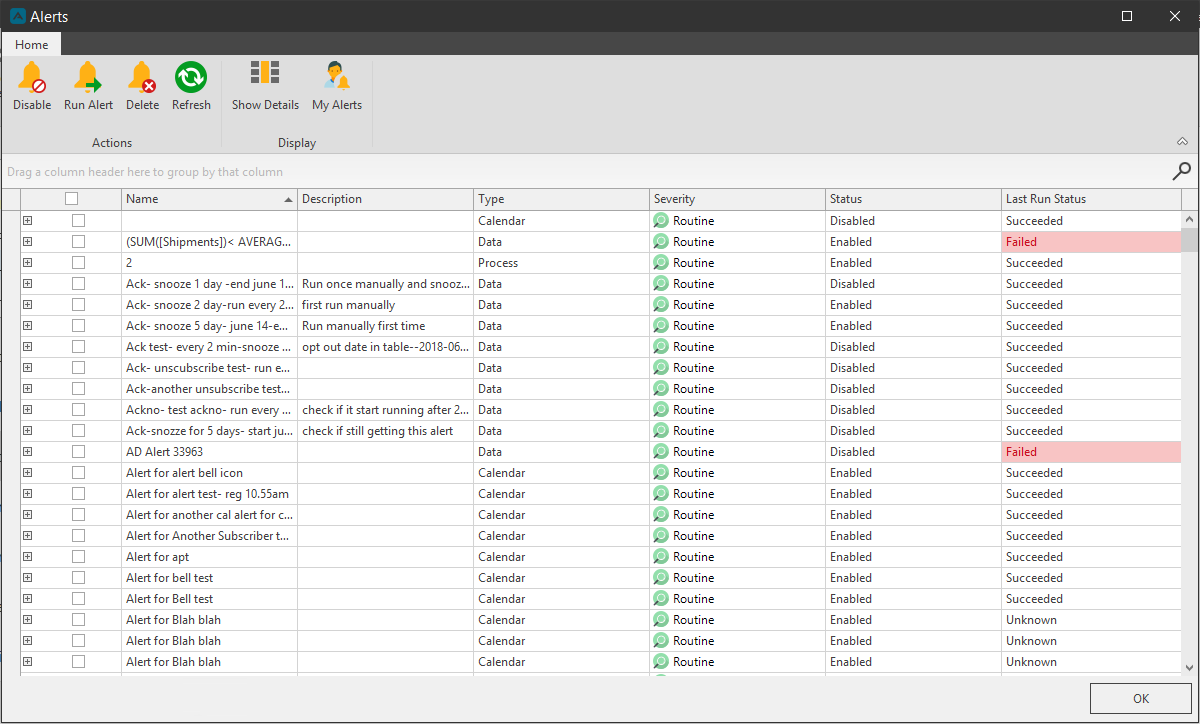Viewport: 1200px width, 724px height.
Task: Expand the Ack-snozze for 5 days row
Action: point(28,431)
